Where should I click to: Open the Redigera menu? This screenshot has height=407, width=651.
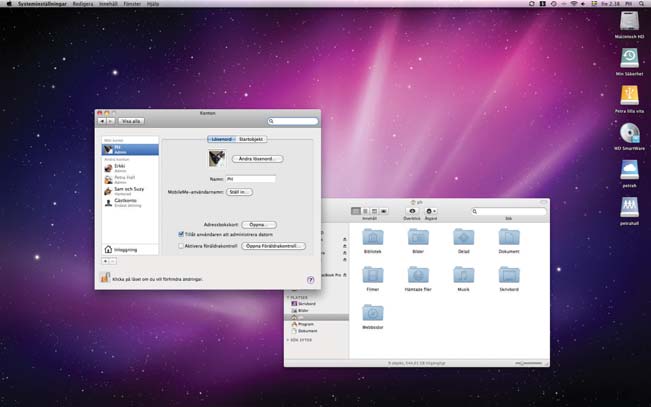pyautogui.click(x=83, y=3)
